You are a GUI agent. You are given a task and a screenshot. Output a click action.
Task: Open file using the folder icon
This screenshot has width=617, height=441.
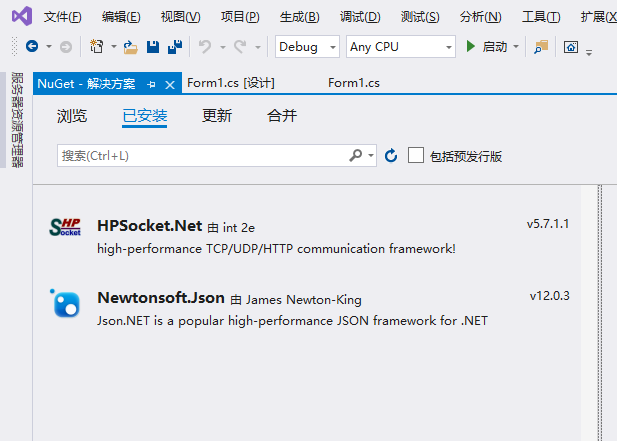pos(131,47)
